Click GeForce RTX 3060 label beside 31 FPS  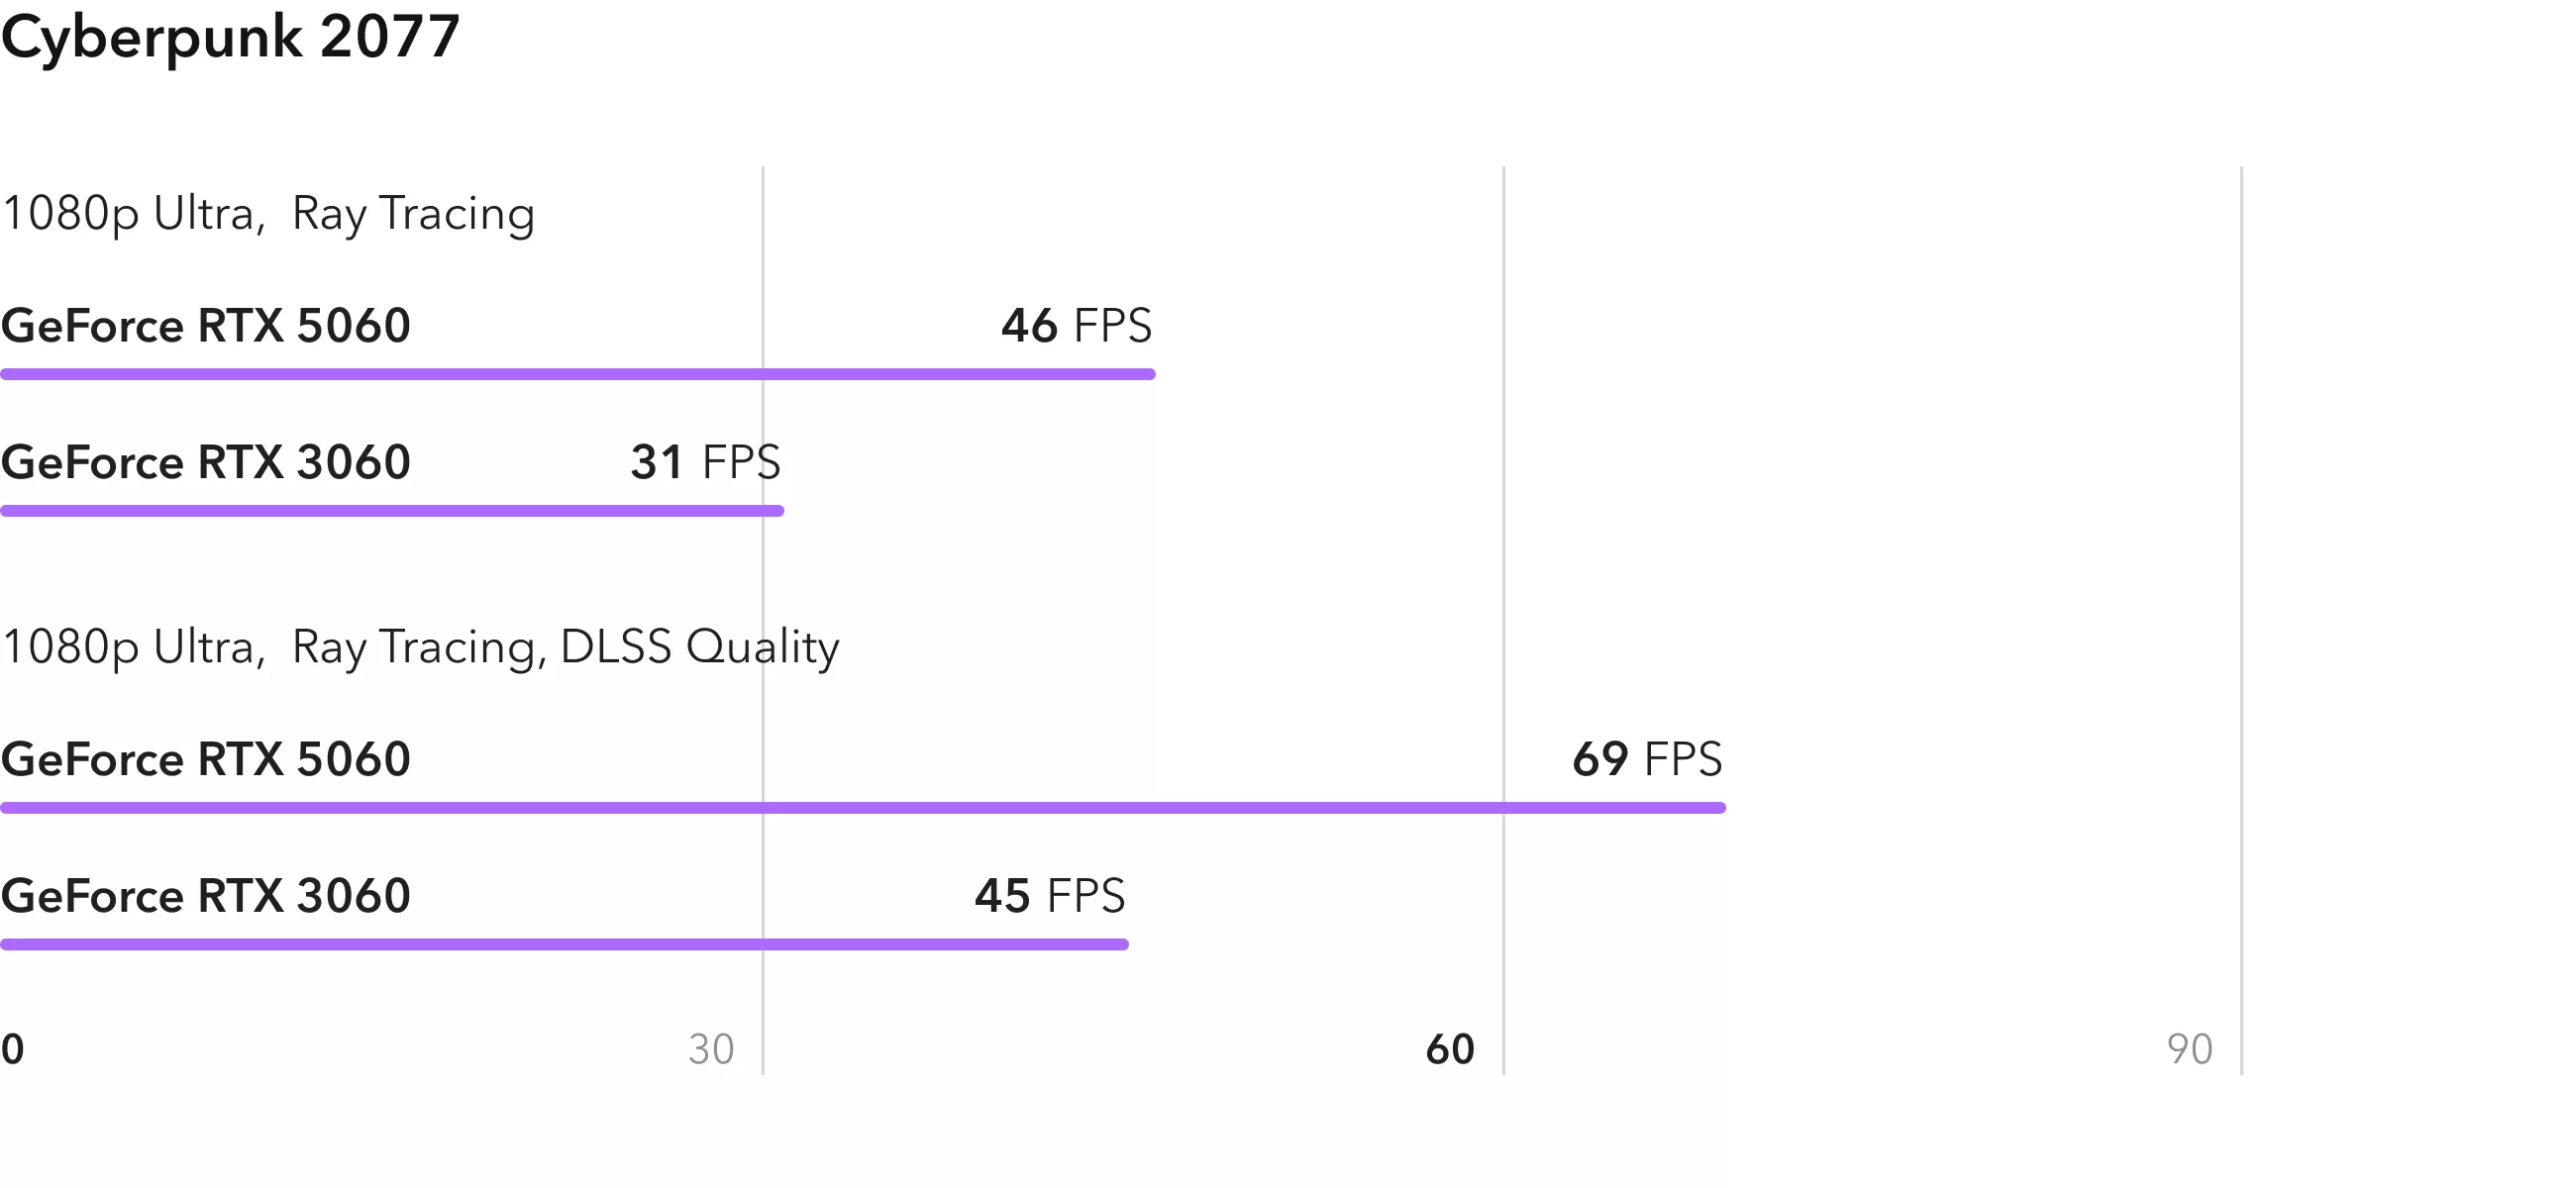205,462
